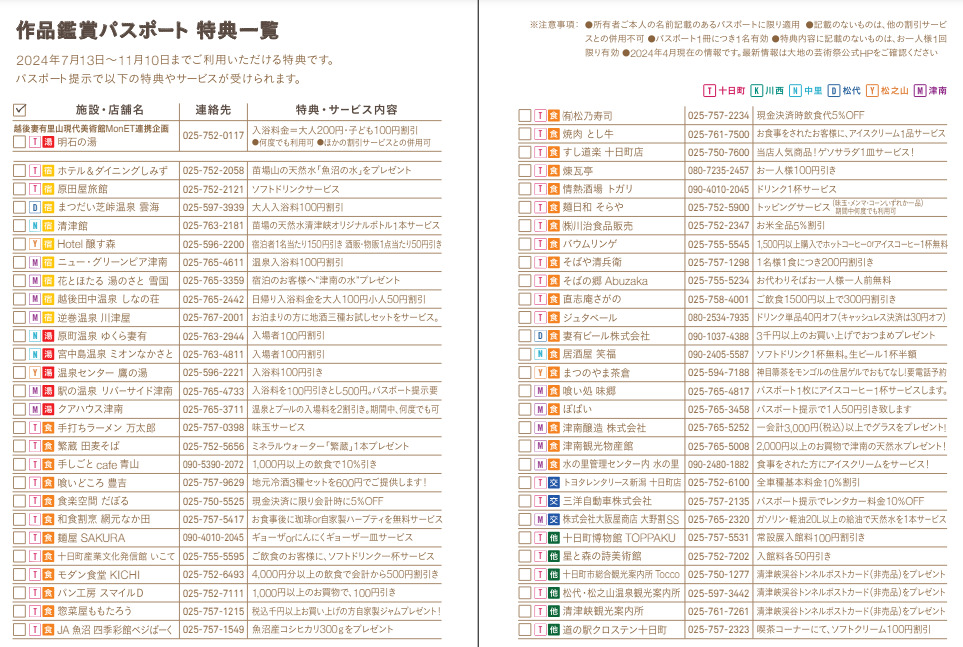
Task: Click the 他 icon beside 星と森の詩美術館
Action: coord(553,556)
